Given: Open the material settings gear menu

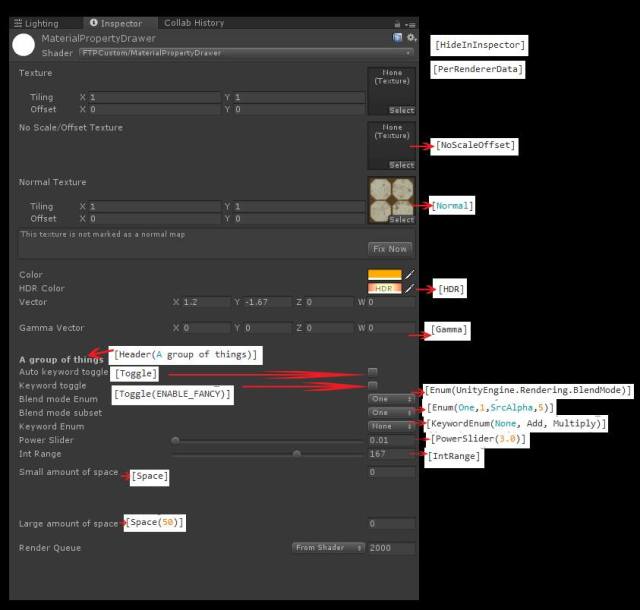Looking at the screenshot, I should coord(410,38).
